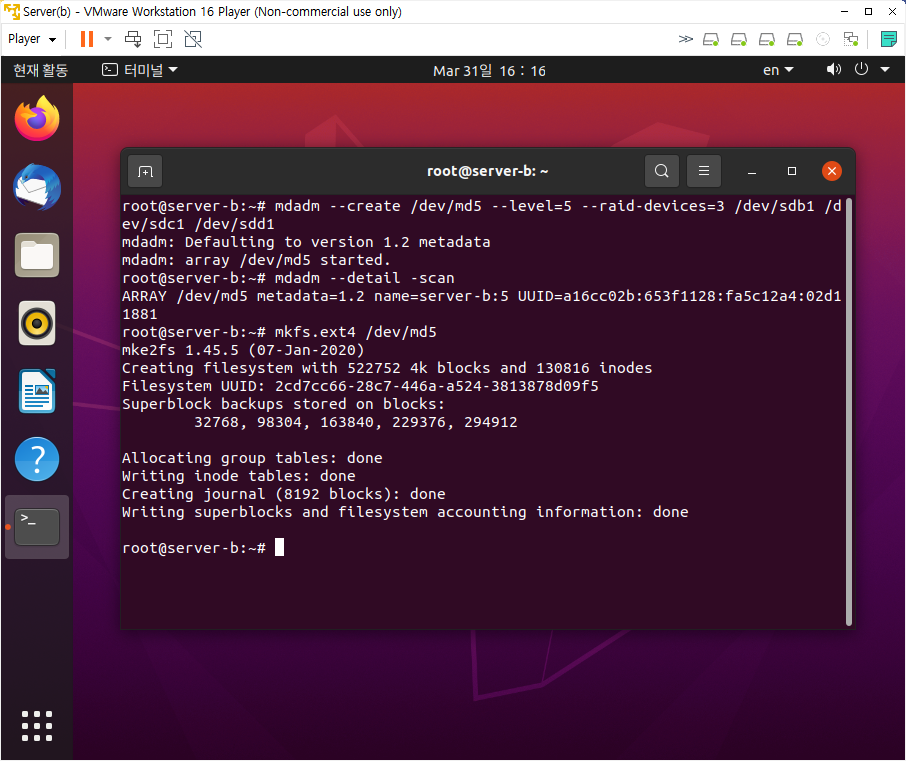The width and height of the screenshot is (906, 761).
Task: Click the first hard disk device icon
Action: (x=711, y=39)
